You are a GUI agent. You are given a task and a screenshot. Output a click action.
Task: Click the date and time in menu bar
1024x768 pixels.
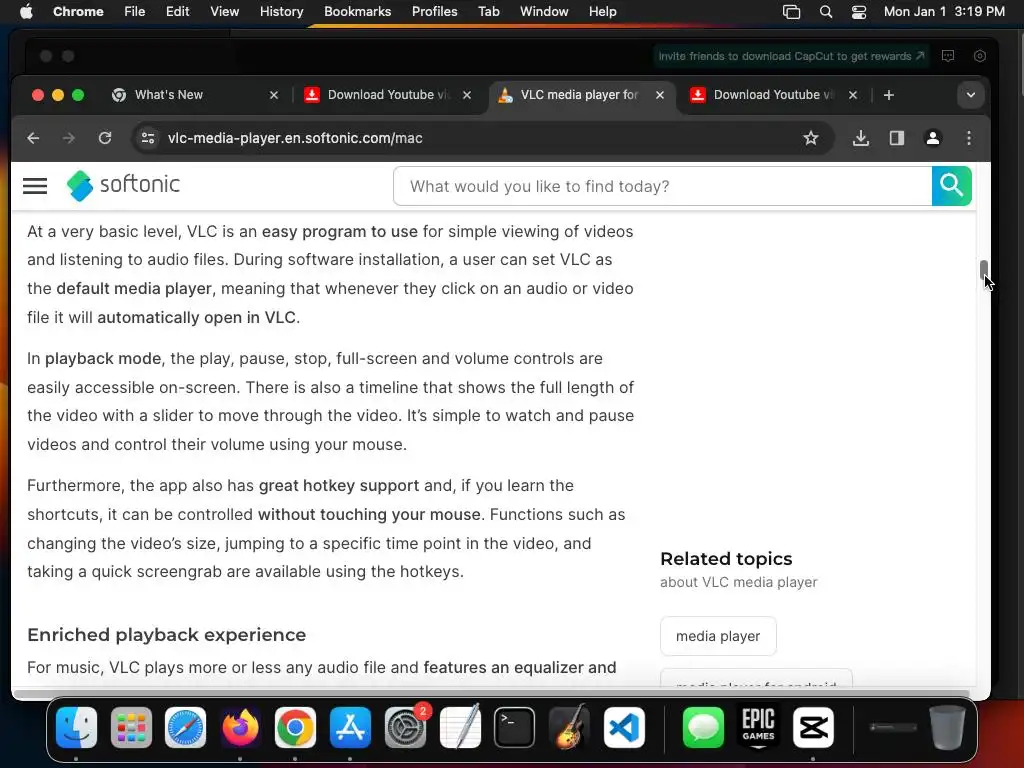944,11
